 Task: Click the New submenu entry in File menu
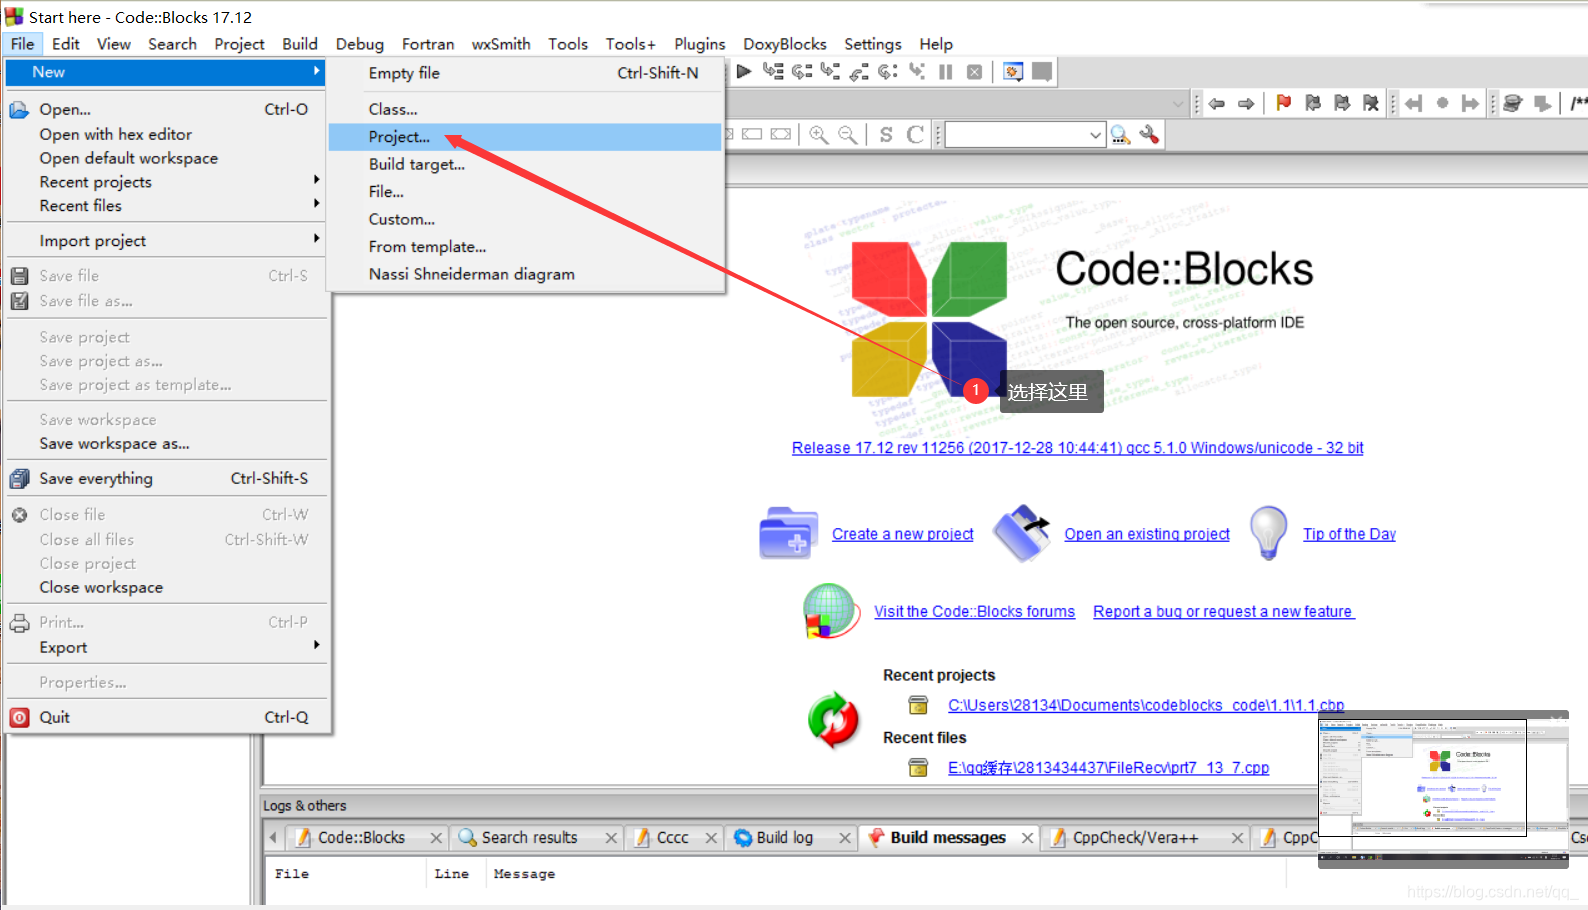[166, 72]
